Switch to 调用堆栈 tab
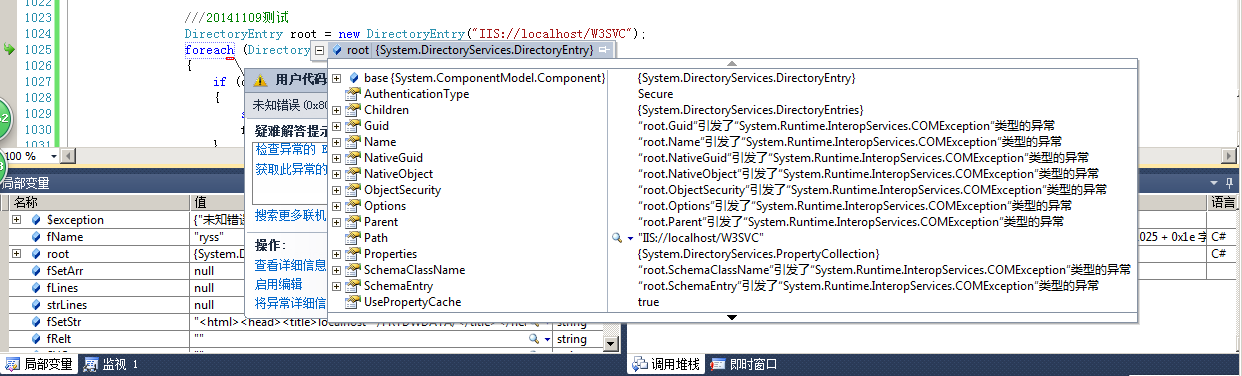This screenshot has width=1242, height=376. click(669, 364)
